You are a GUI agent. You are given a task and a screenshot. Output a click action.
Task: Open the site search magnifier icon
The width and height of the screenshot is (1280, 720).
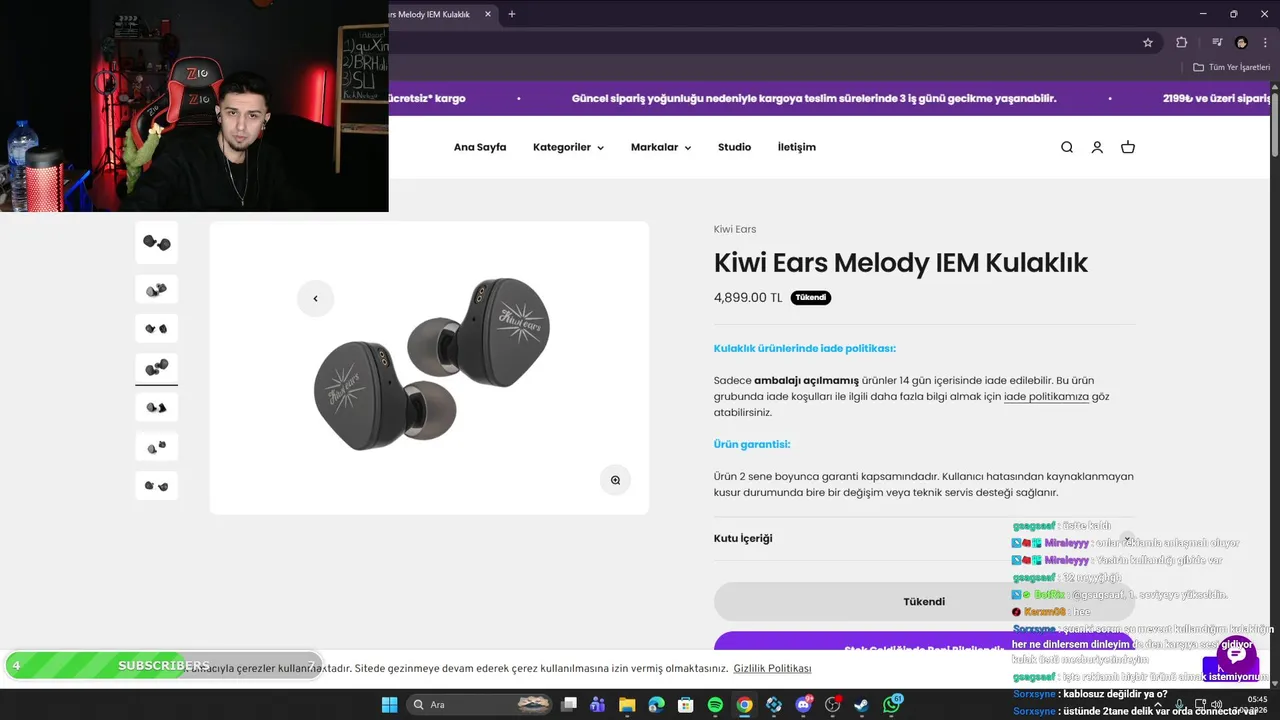pos(1067,147)
